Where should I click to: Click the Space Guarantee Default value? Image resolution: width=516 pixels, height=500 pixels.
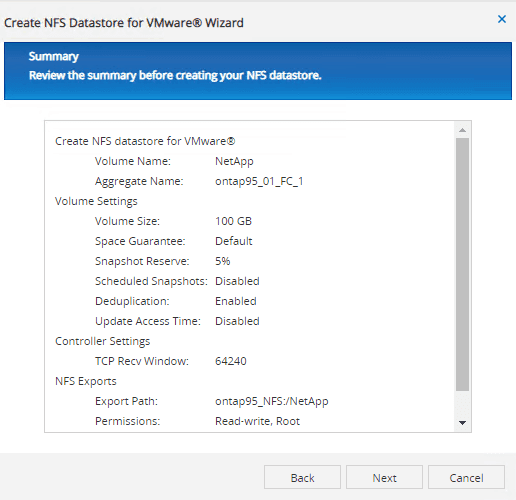(x=234, y=241)
